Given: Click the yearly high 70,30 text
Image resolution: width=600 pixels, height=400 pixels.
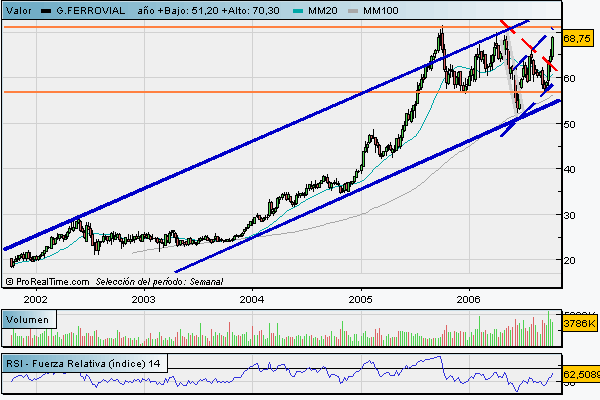Looking at the screenshot, I should 266,11.
